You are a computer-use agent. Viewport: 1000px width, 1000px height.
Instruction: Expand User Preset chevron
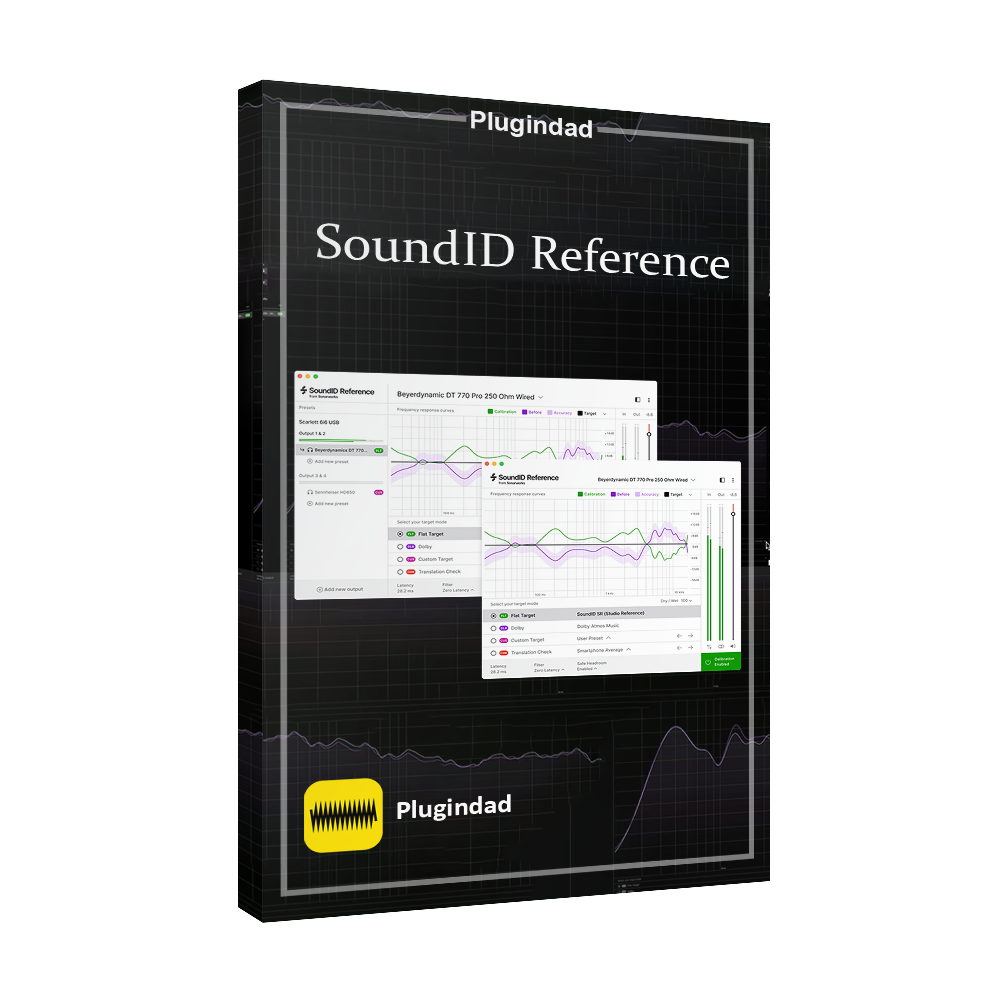[x=608, y=638]
